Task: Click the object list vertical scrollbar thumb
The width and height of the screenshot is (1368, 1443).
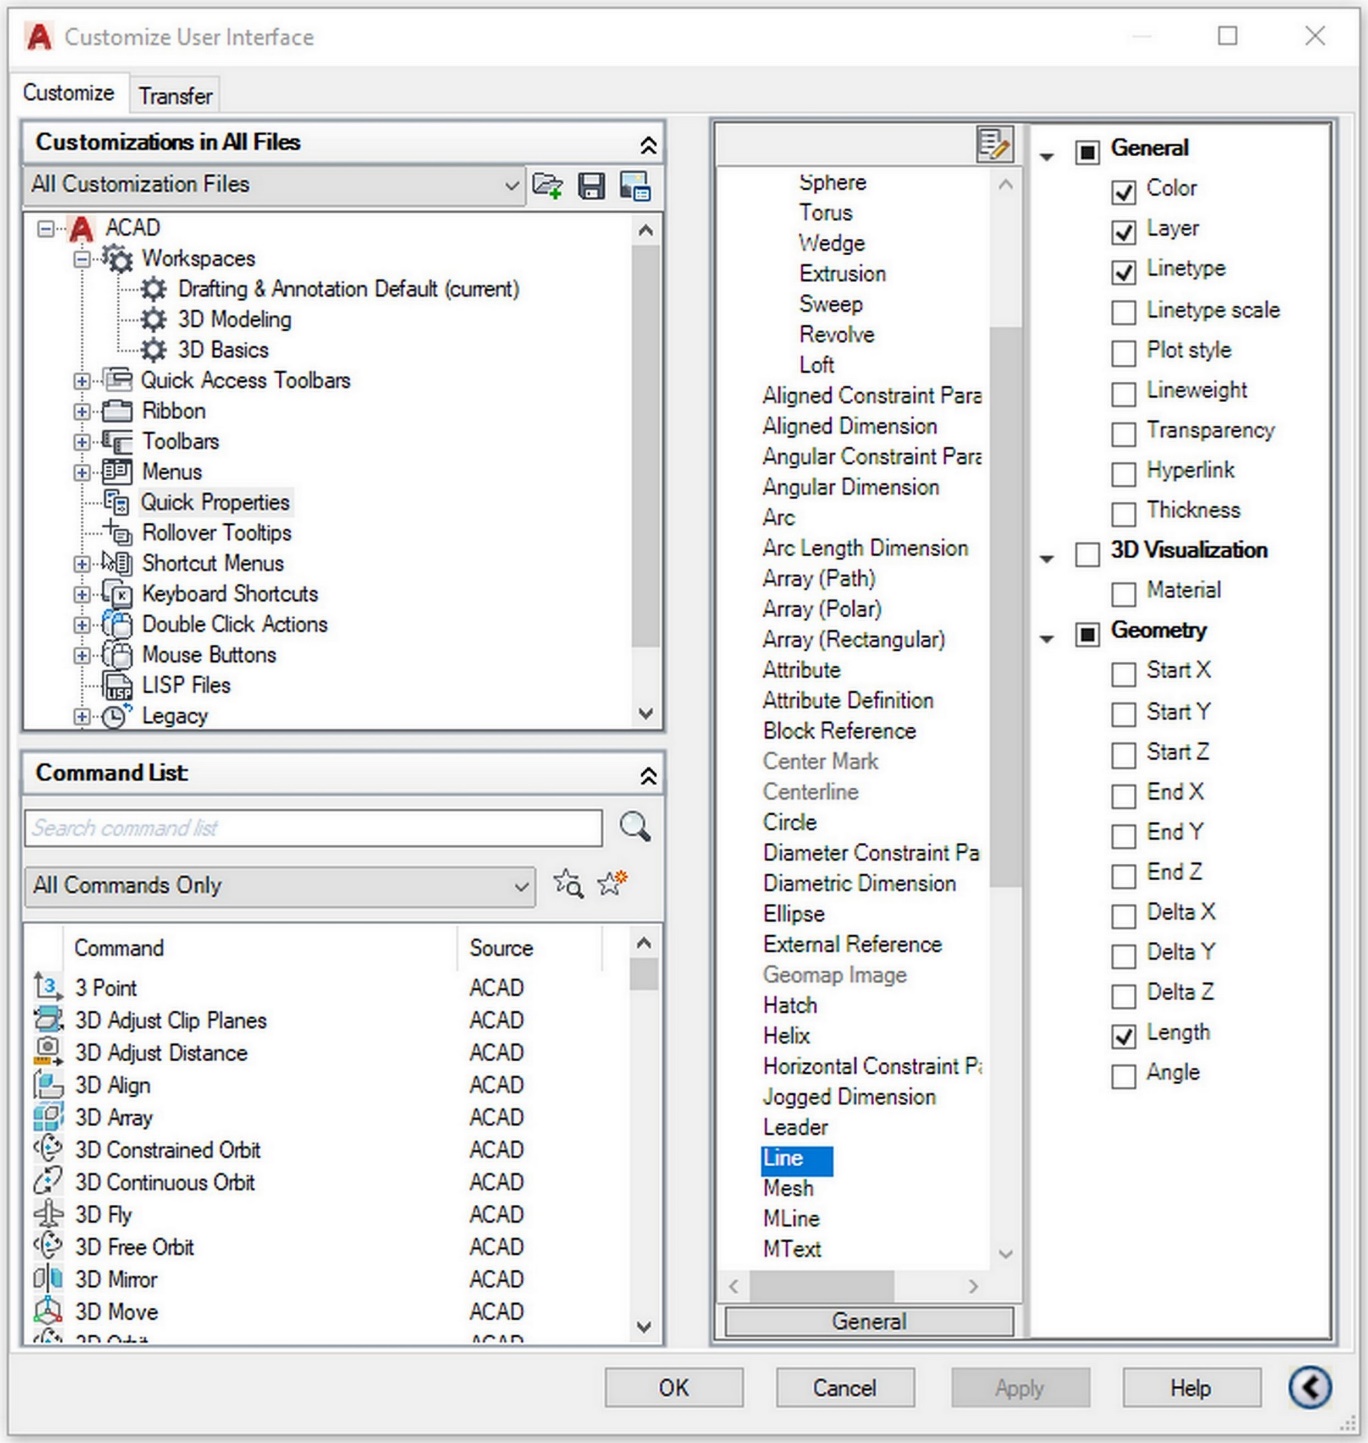Action: coord(1005,606)
